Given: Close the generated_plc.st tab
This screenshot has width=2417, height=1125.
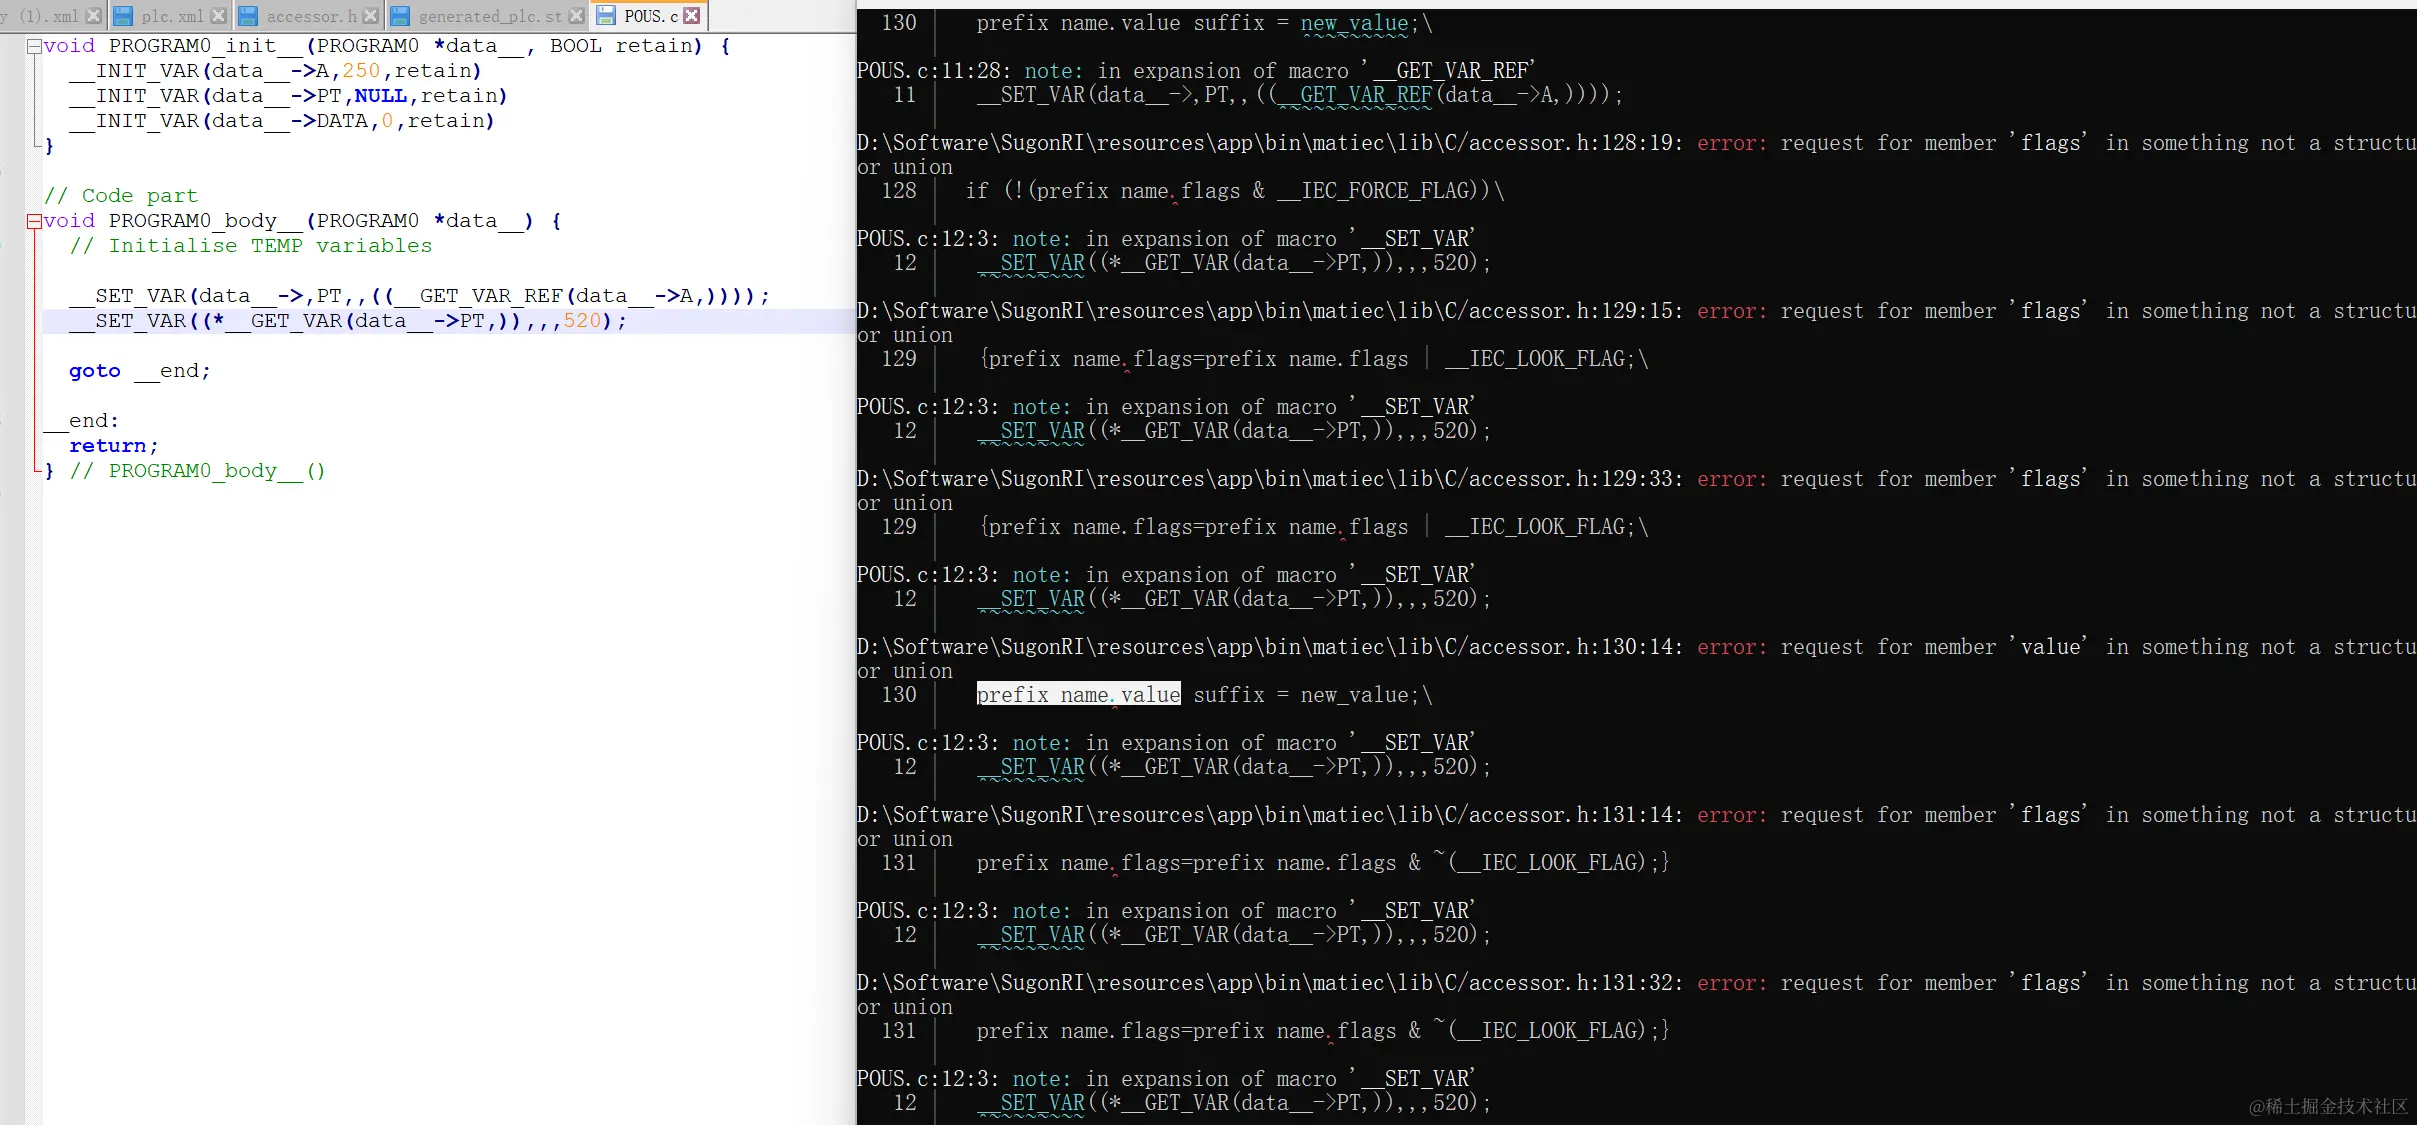Looking at the screenshot, I should 576,16.
